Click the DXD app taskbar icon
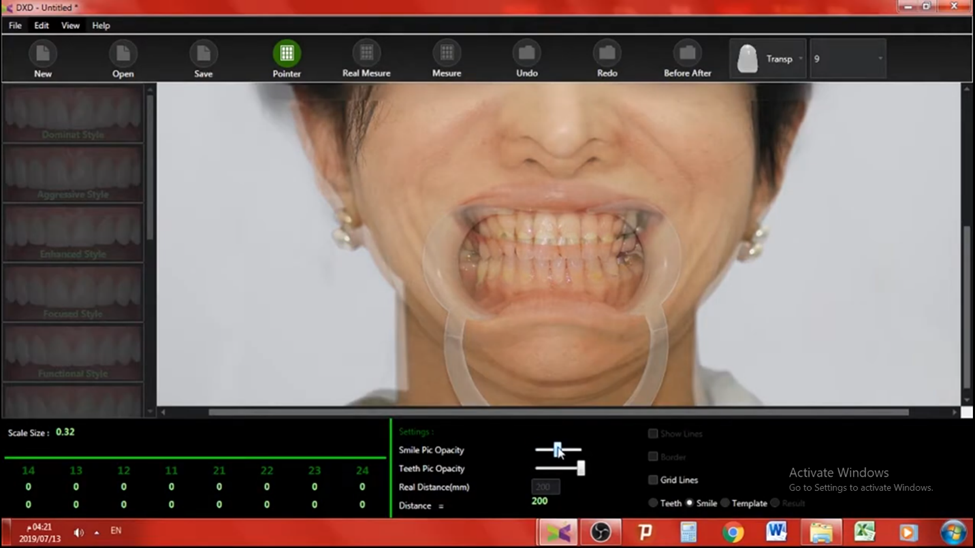The width and height of the screenshot is (975, 548). (558, 532)
